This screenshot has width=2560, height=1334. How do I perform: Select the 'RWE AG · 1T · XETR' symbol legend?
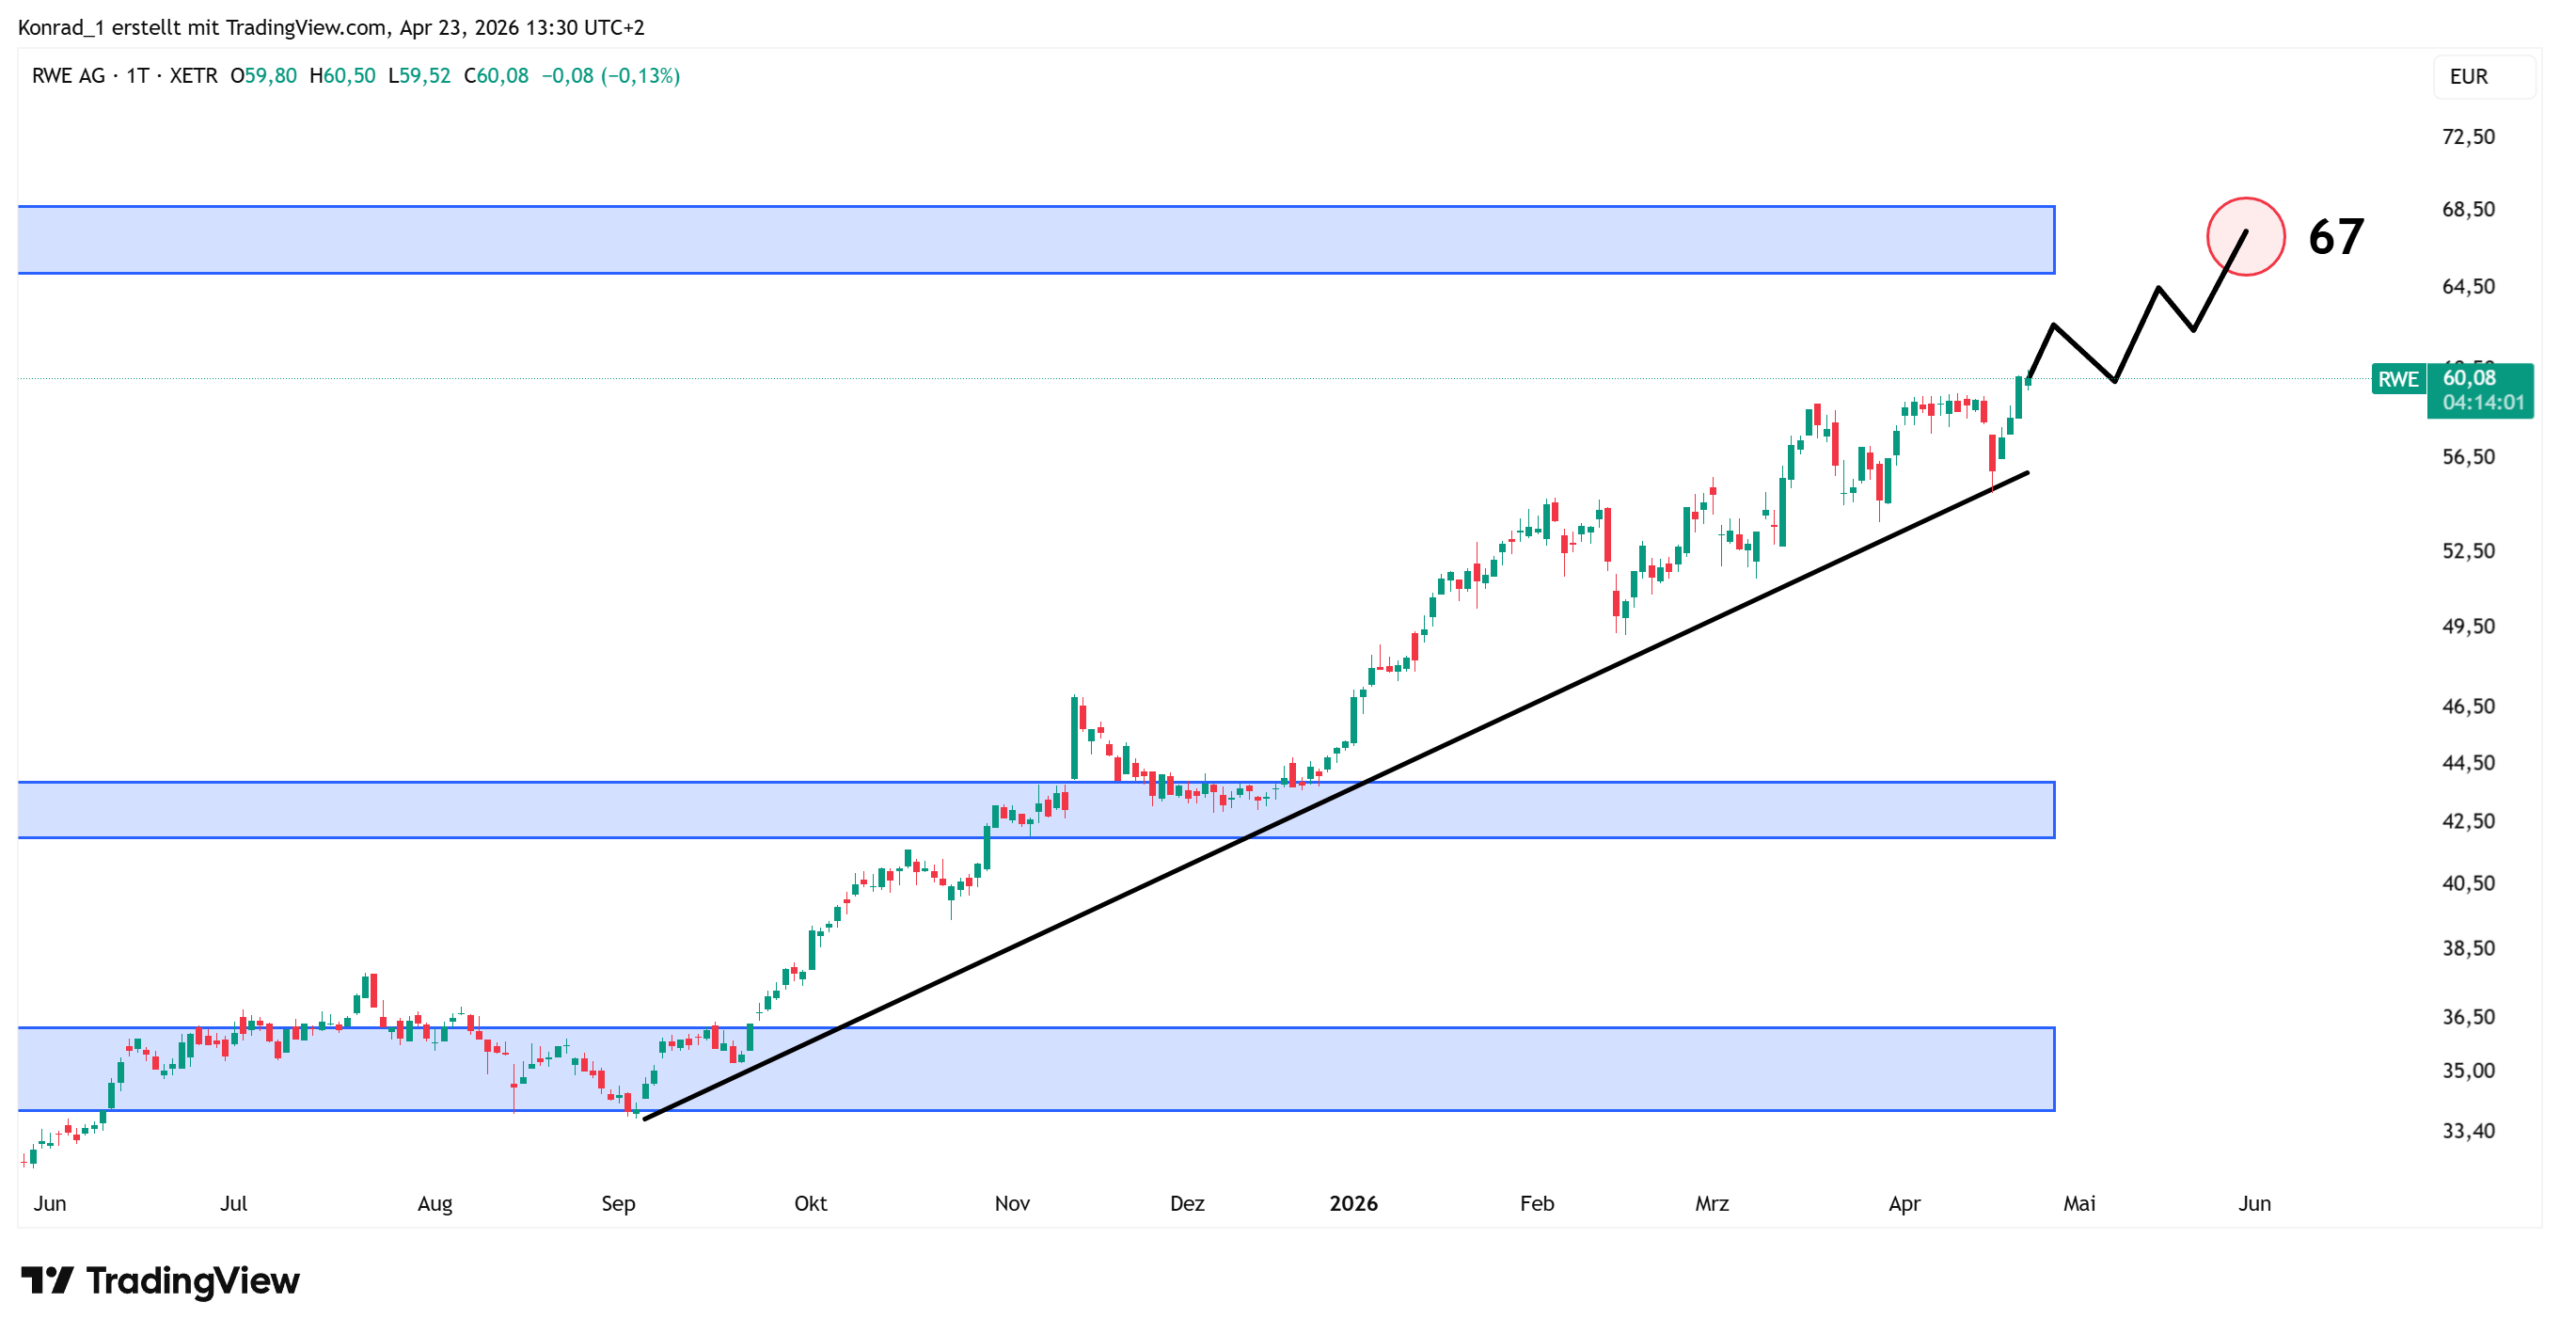(124, 76)
